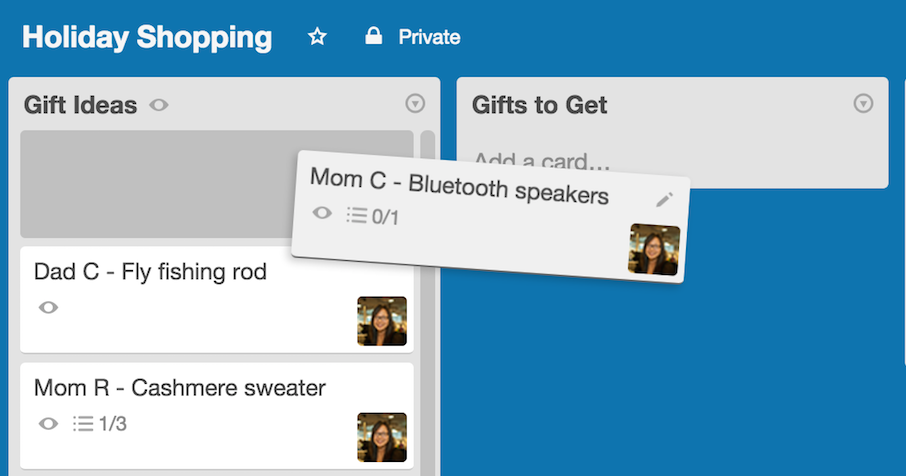Toggle subscribe eye icon next to Gift Ideas title
Screen dimensions: 906x476
click(x=159, y=105)
